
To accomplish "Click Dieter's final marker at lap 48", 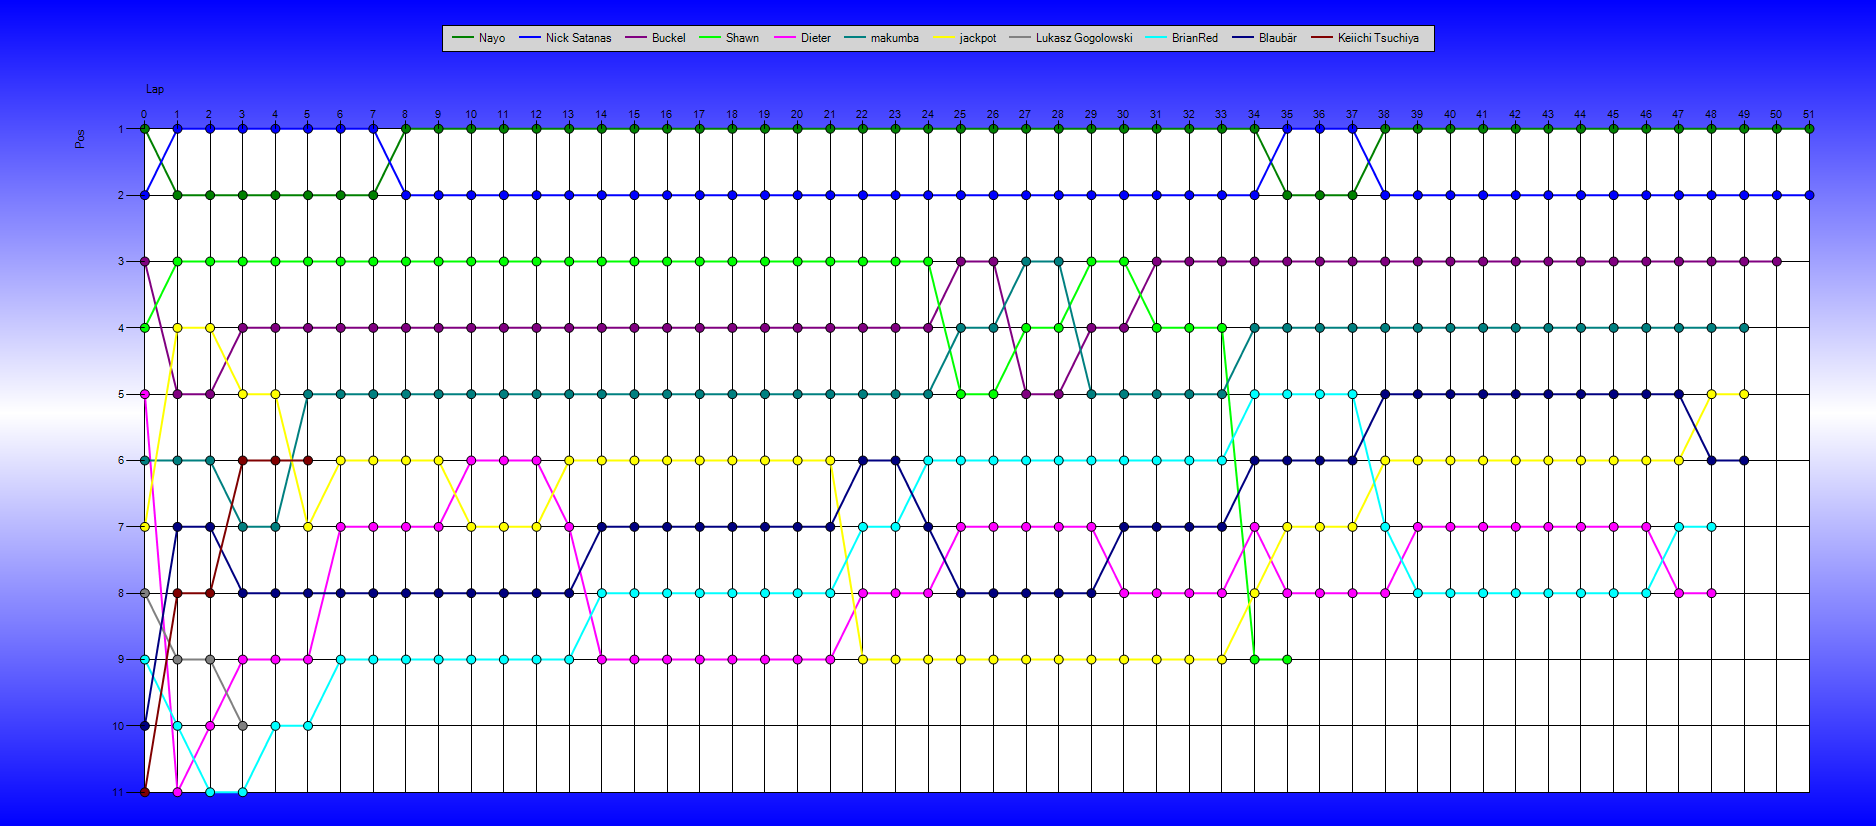I will pos(1711,593).
